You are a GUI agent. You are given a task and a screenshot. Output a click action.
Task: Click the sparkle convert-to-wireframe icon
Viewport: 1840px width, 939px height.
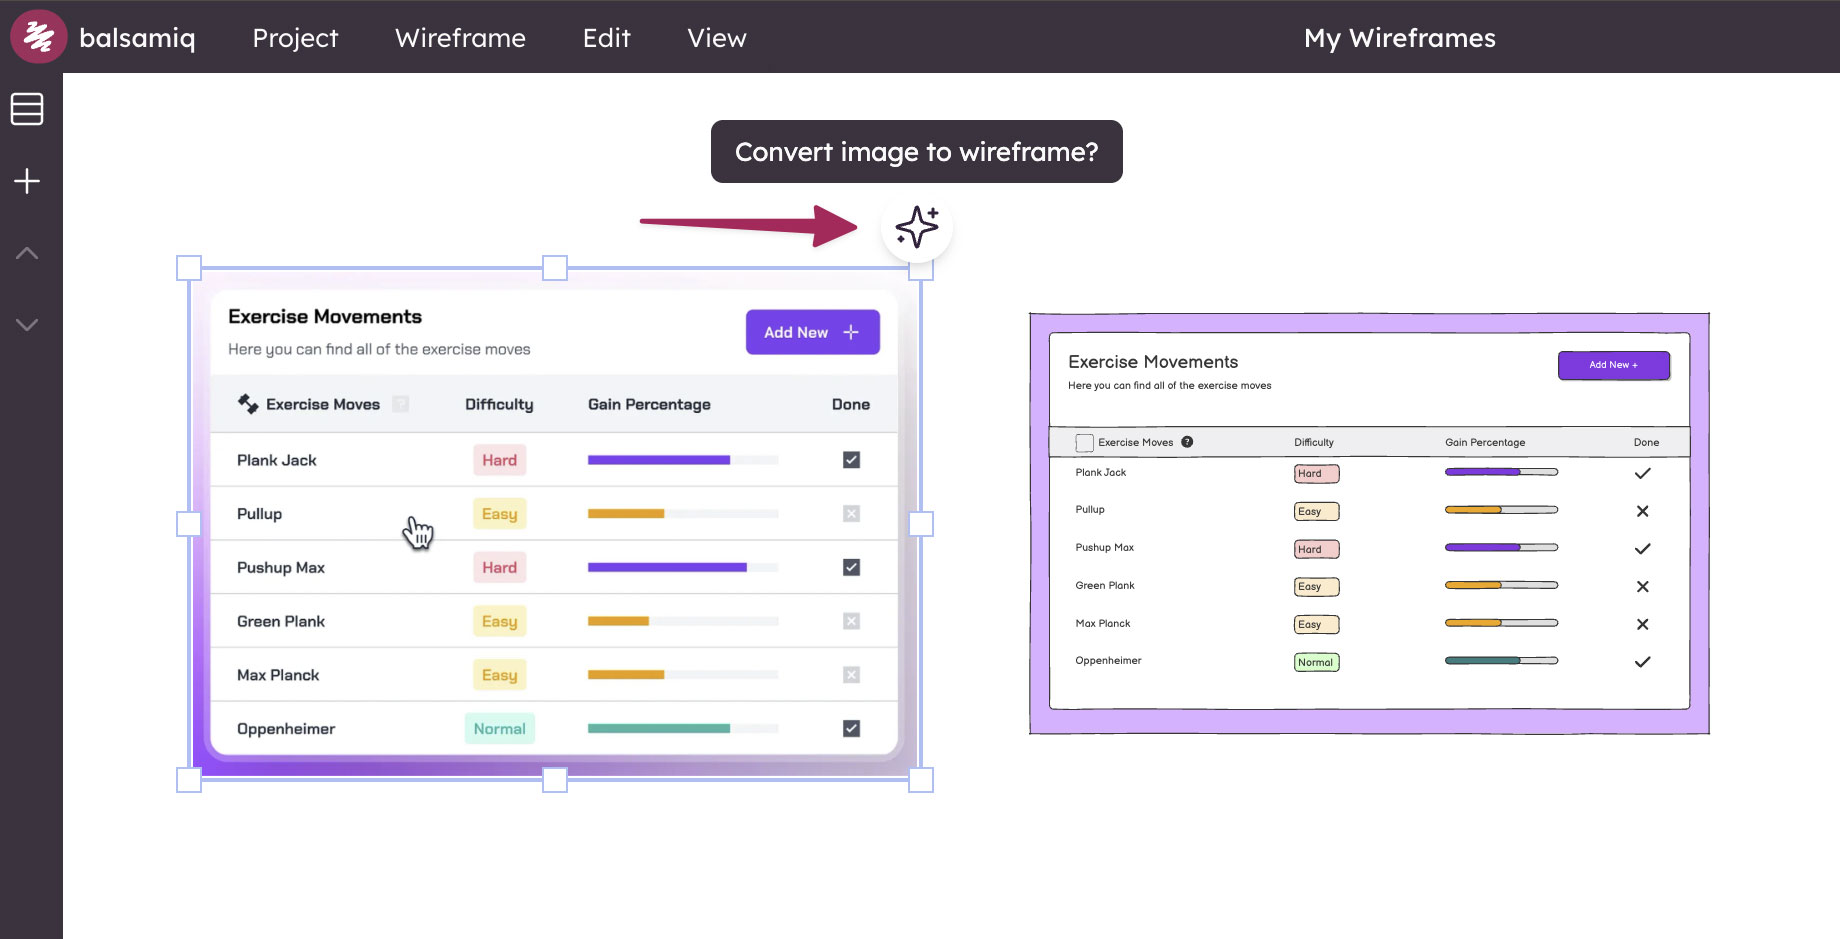tap(916, 227)
